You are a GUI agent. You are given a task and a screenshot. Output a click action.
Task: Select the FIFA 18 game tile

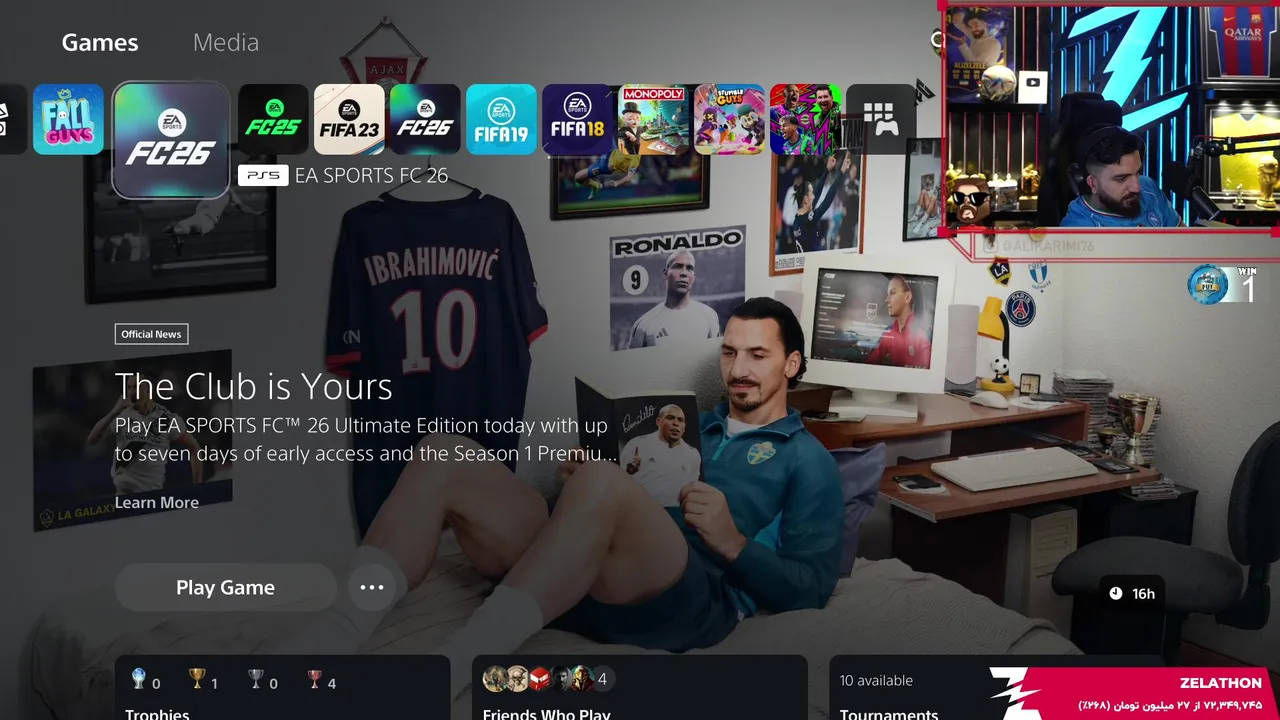tap(577, 119)
